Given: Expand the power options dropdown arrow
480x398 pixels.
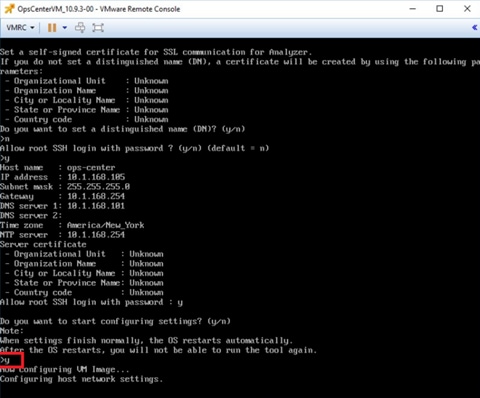Looking at the screenshot, I should [x=65, y=28].
